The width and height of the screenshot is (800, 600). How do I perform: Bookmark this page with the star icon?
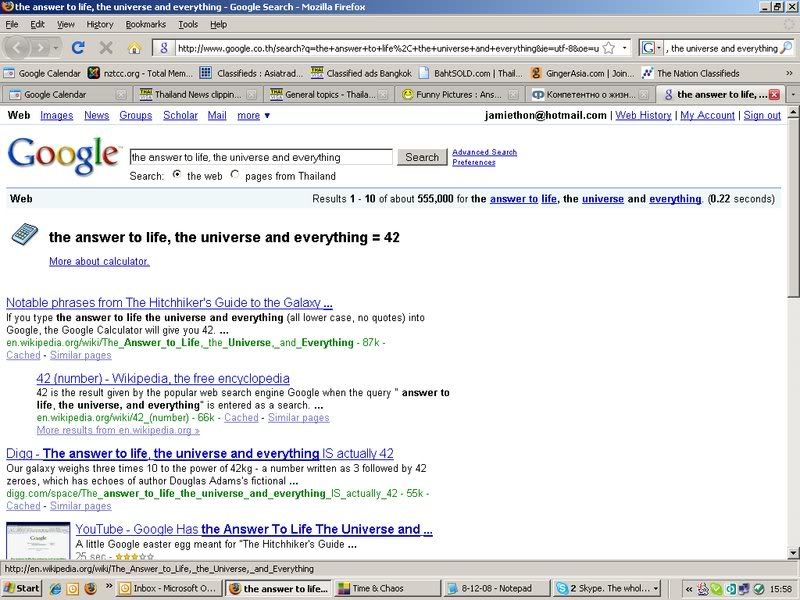[x=608, y=48]
